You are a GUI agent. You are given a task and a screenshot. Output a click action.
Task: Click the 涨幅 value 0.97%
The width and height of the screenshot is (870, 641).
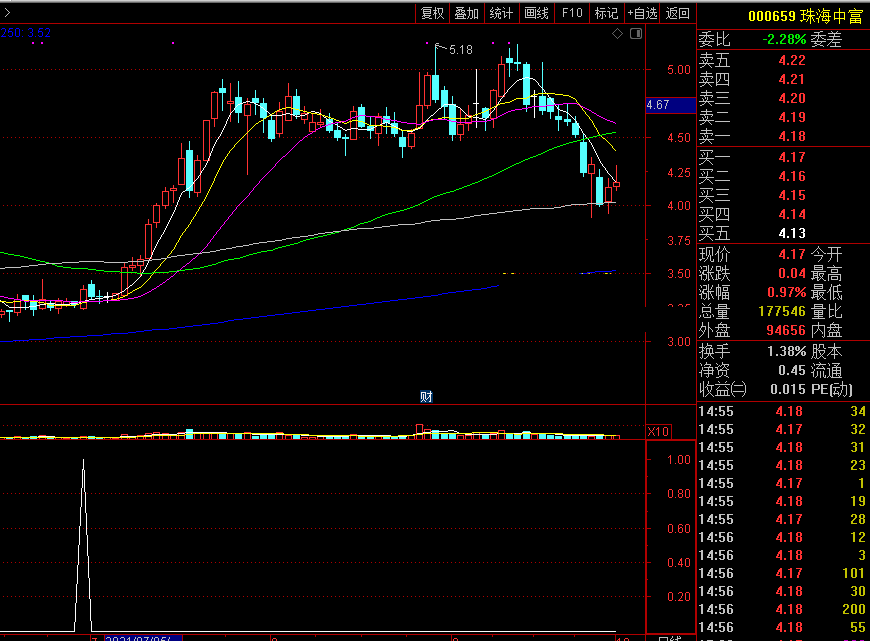click(x=787, y=292)
